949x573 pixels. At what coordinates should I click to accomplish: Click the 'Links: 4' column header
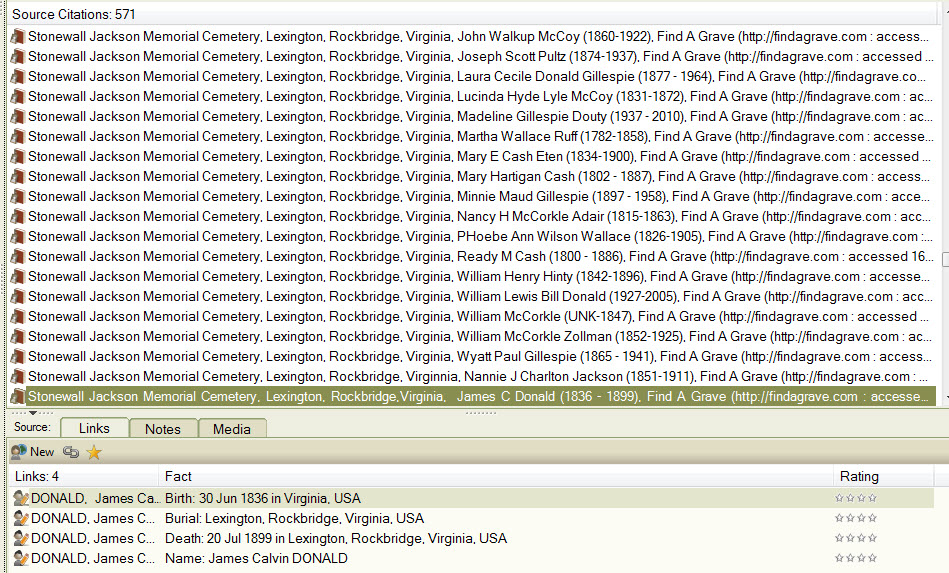pos(82,476)
